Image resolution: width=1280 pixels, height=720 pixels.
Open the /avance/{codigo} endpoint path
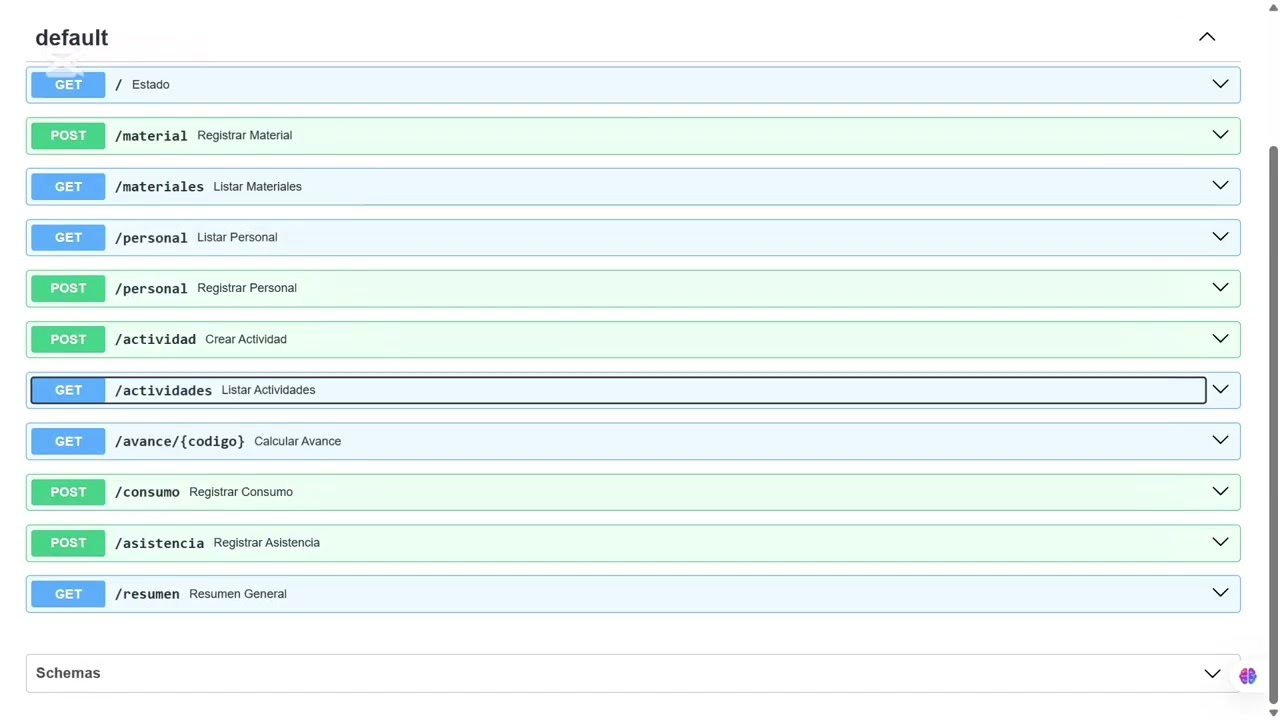(x=179, y=442)
